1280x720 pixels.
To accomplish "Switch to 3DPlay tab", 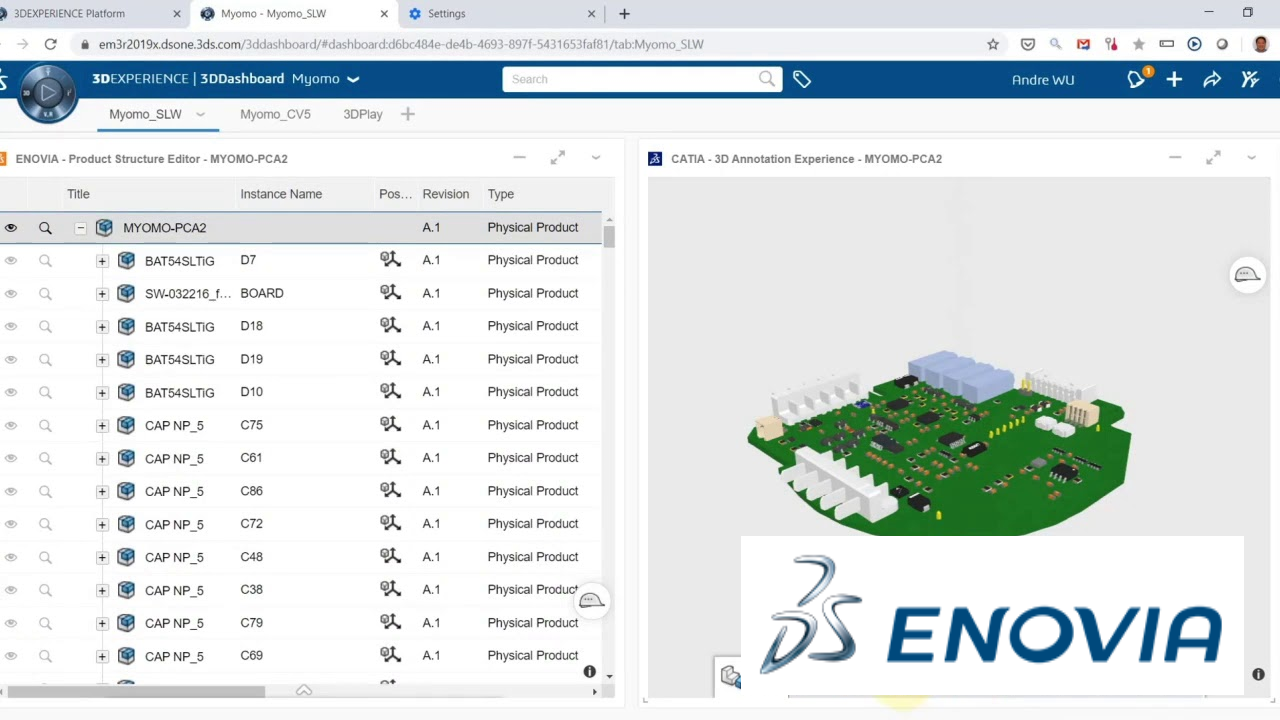I will pos(363,114).
